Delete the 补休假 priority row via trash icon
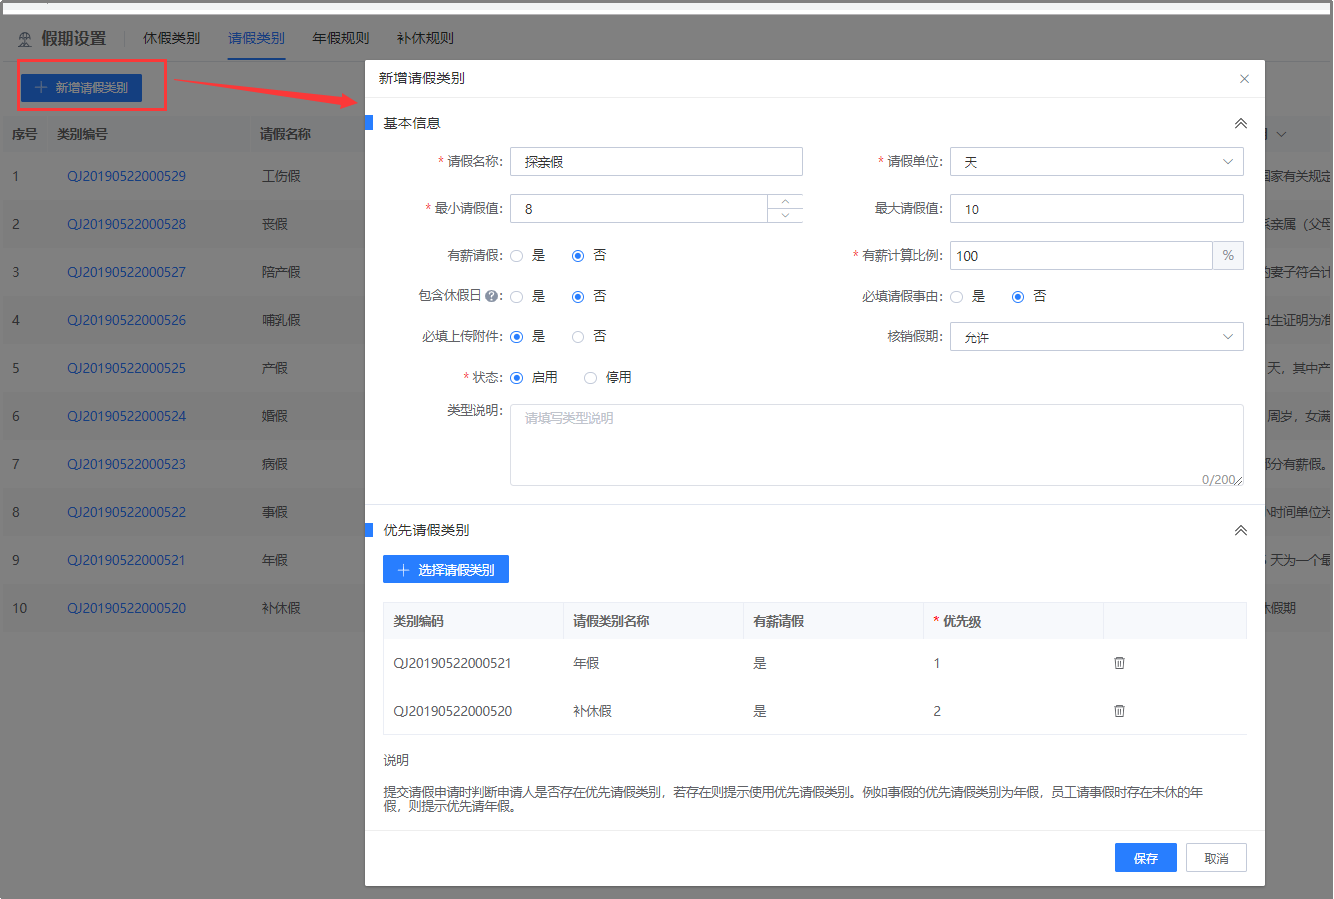Image resolution: width=1334 pixels, height=899 pixels. tap(1119, 711)
